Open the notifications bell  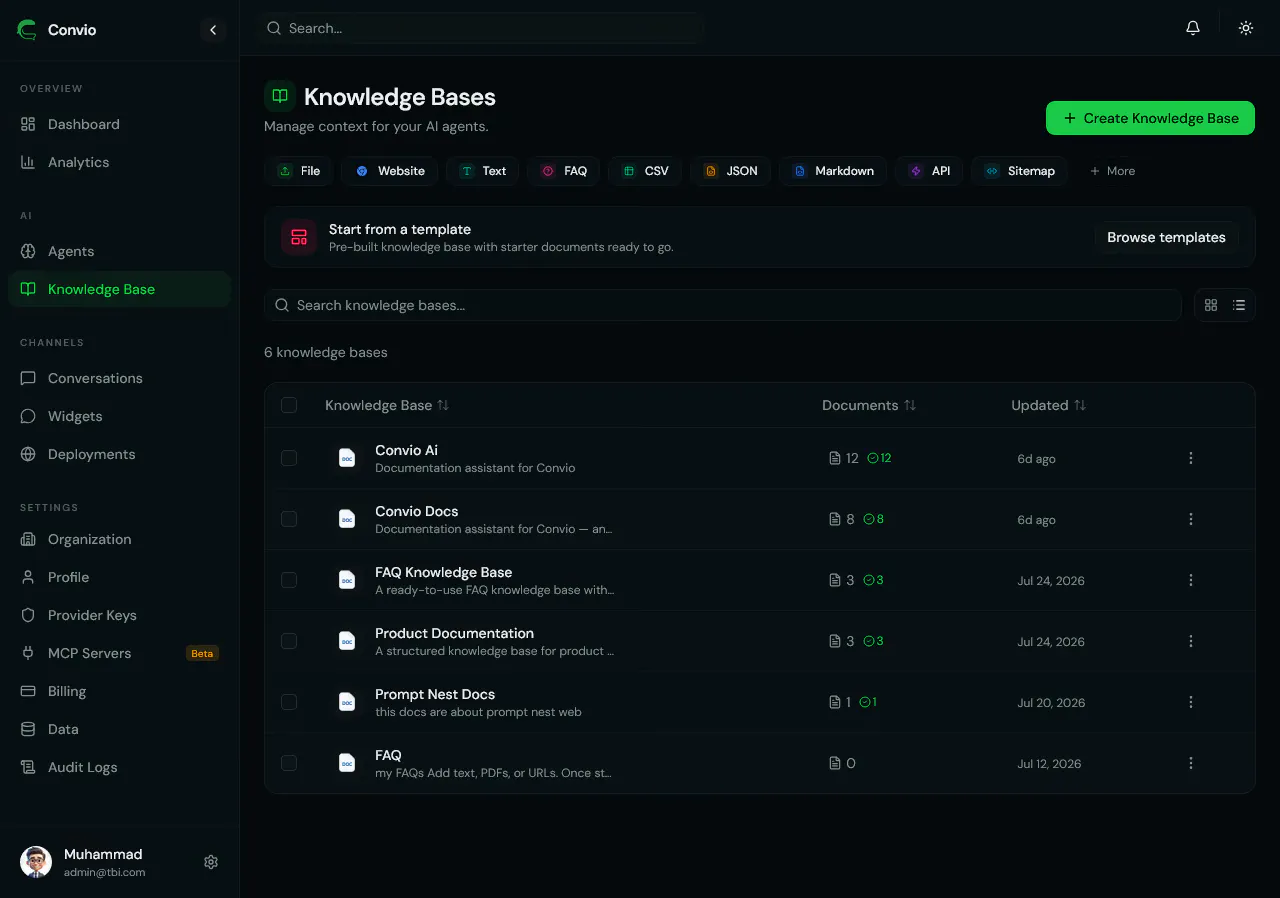(x=1193, y=28)
